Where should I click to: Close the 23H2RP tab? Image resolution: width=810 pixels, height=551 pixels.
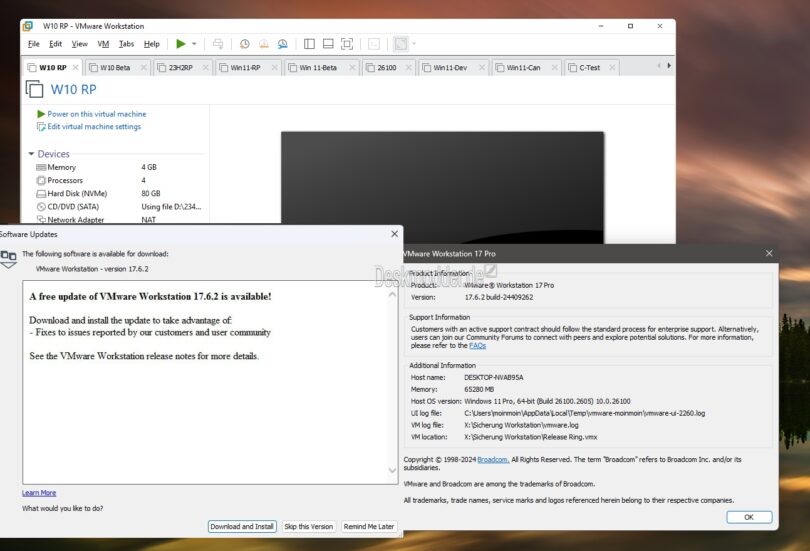205,68
